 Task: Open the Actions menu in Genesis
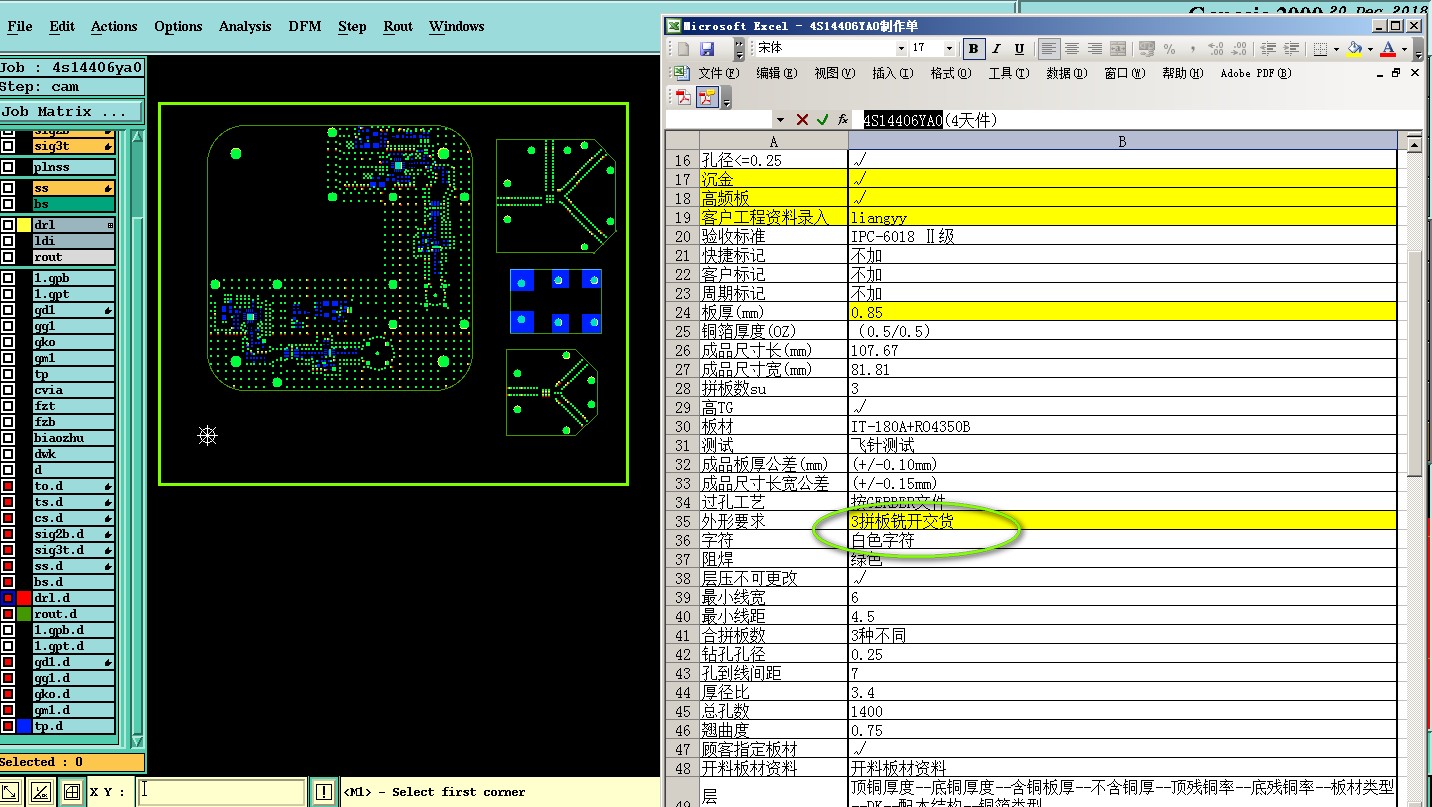click(x=114, y=26)
